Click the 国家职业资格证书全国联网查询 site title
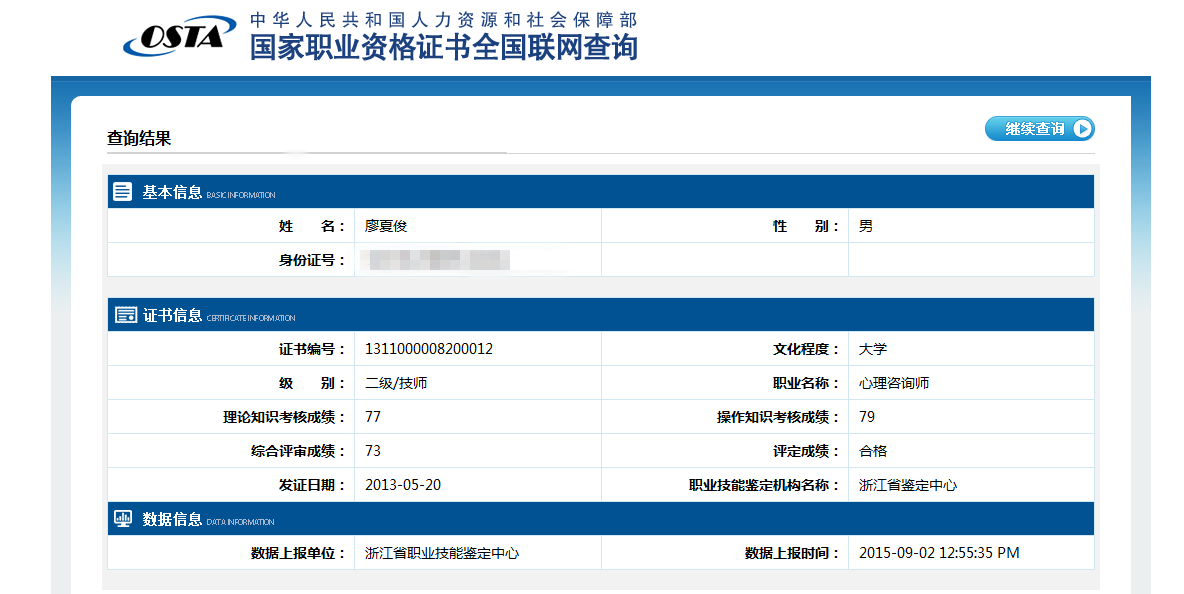 tap(443, 47)
